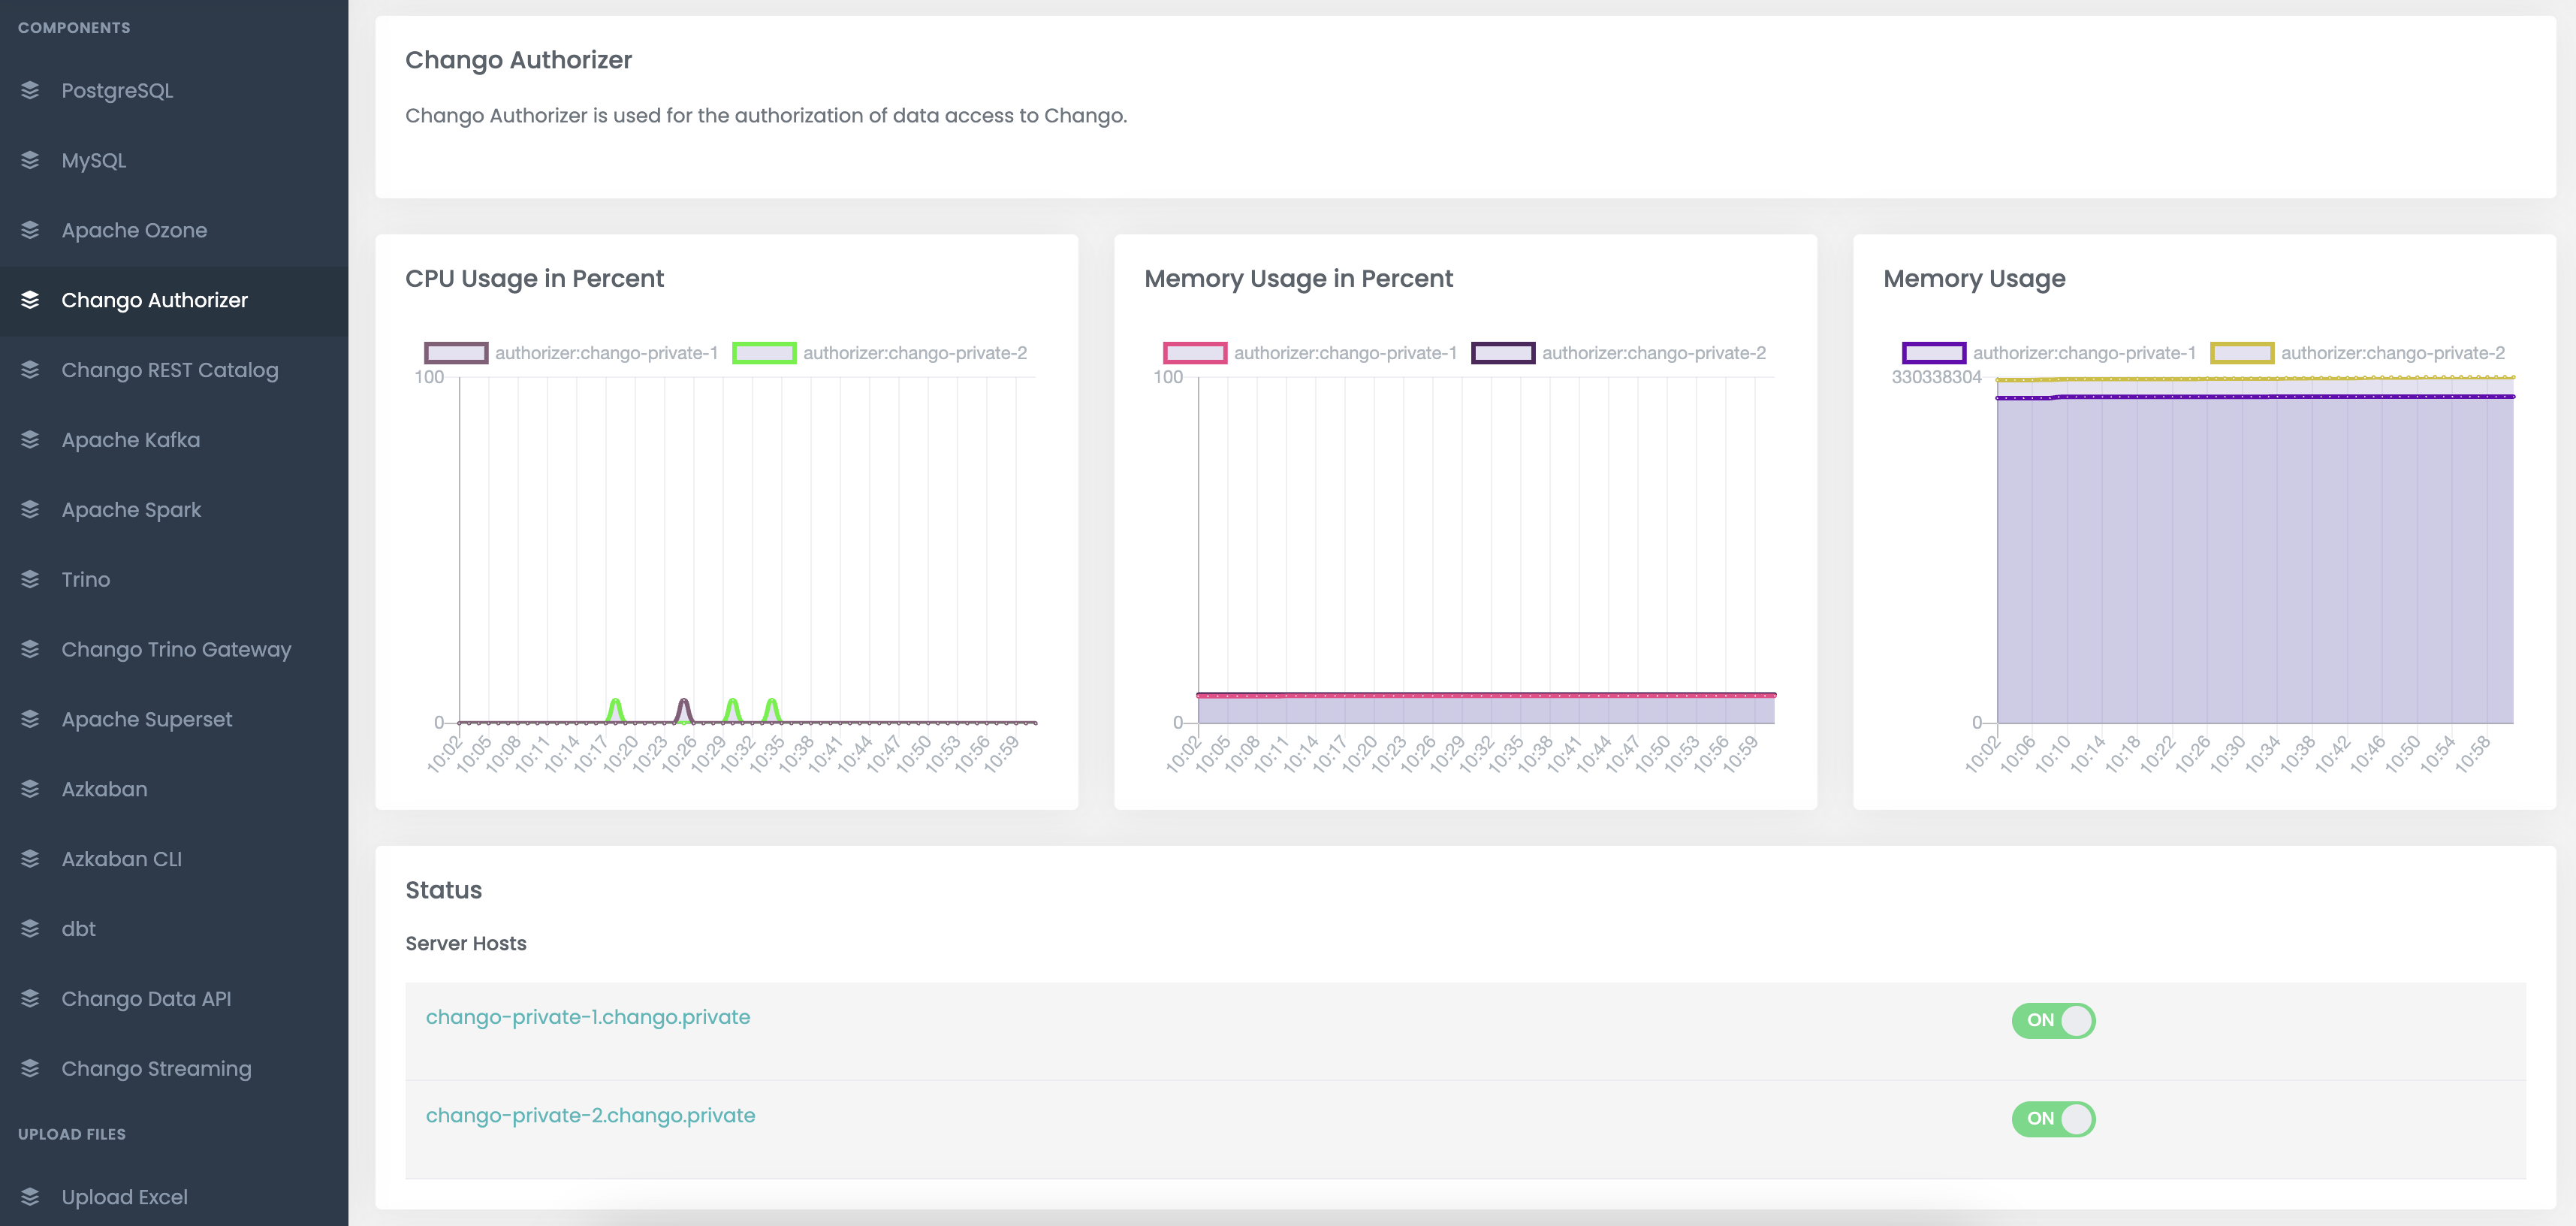This screenshot has height=1226, width=2576.
Task: Toggle chango-private-2.chango.private host switch off
Action: pyautogui.click(x=2053, y=1118)
